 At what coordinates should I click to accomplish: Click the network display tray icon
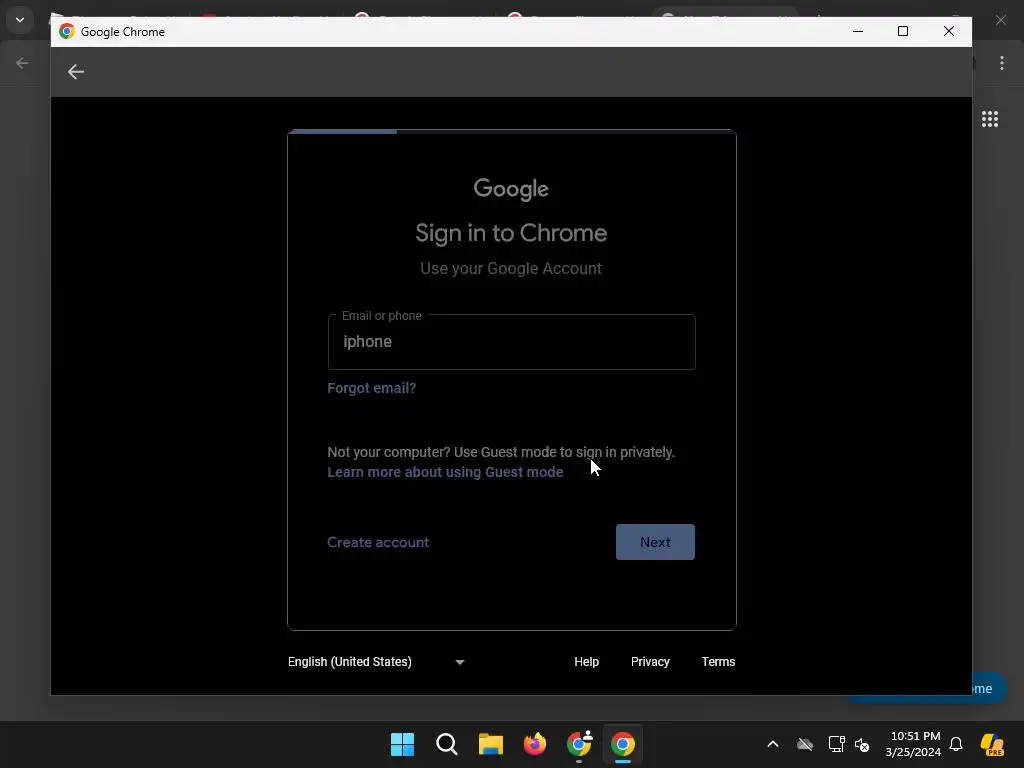pyautogui.click(x=837, y=744)
